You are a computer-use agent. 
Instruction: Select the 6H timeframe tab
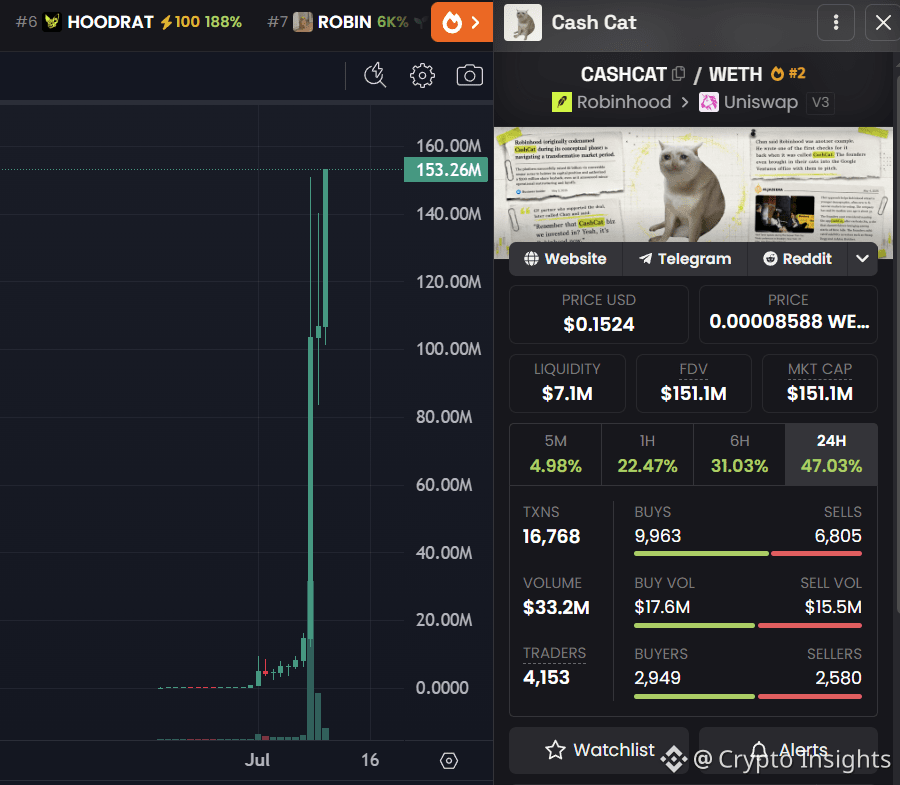(x=739, y=454)
